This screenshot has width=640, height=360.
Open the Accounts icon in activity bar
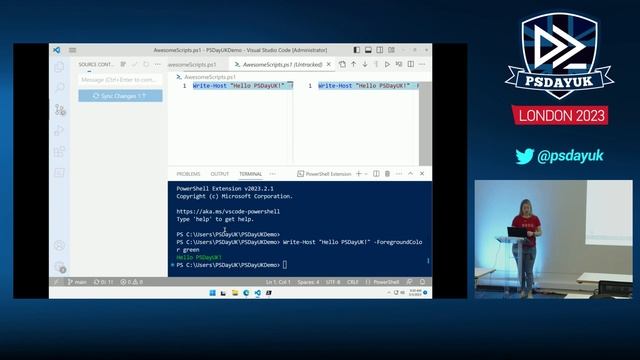60,245
